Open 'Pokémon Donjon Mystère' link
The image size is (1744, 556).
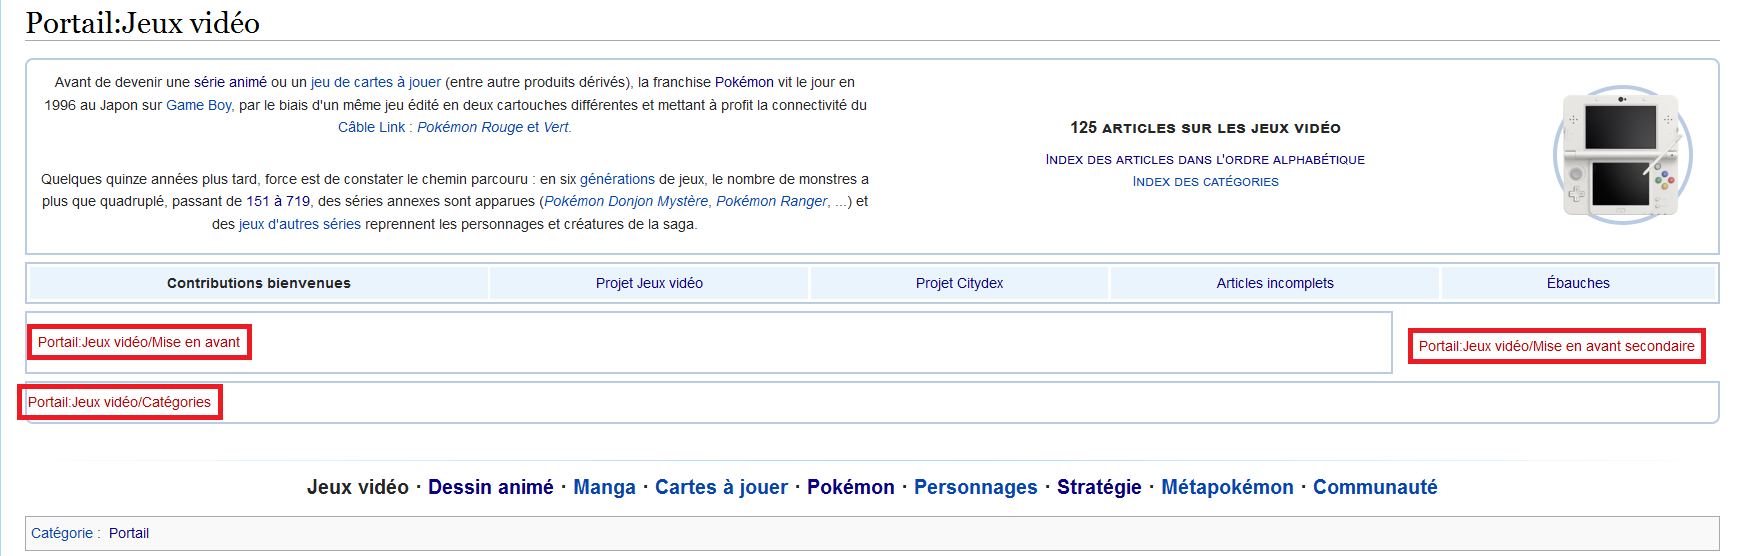coord(626,201)
